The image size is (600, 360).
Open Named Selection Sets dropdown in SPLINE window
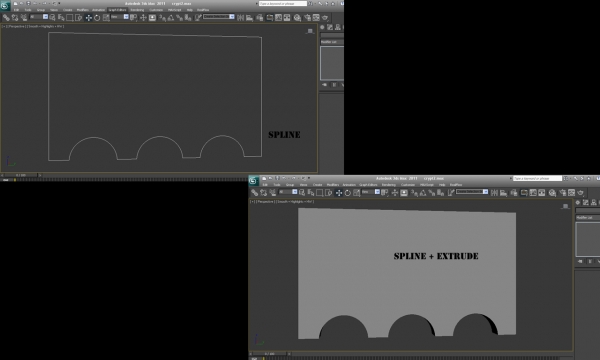(x=219, y=16)
